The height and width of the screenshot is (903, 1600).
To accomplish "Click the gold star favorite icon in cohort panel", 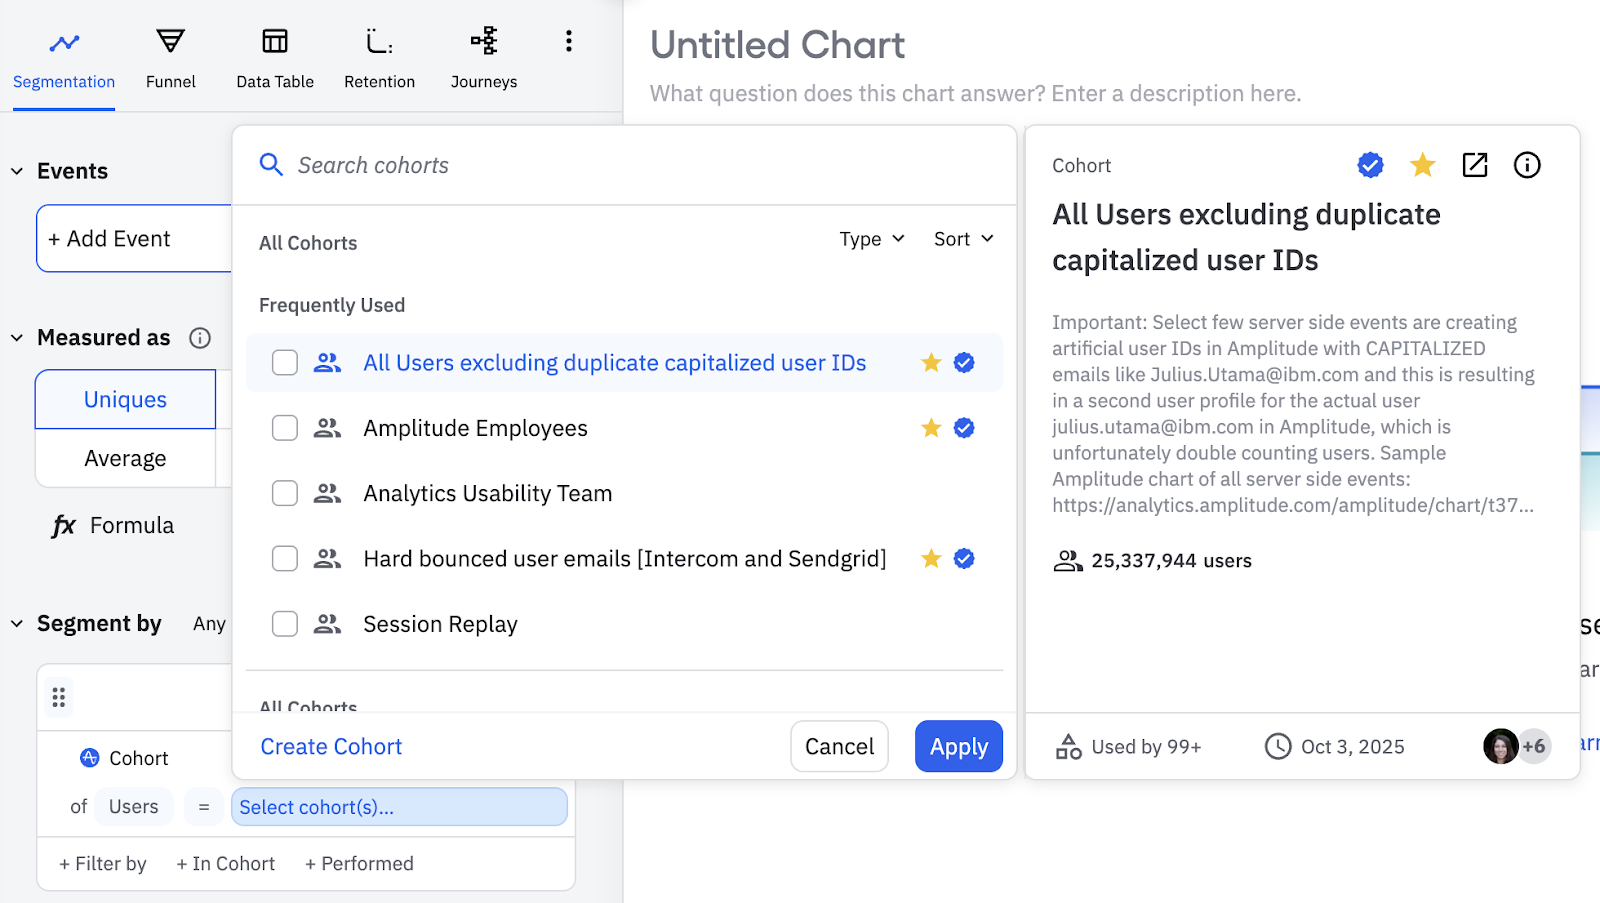I will [x=1422, y=165].
